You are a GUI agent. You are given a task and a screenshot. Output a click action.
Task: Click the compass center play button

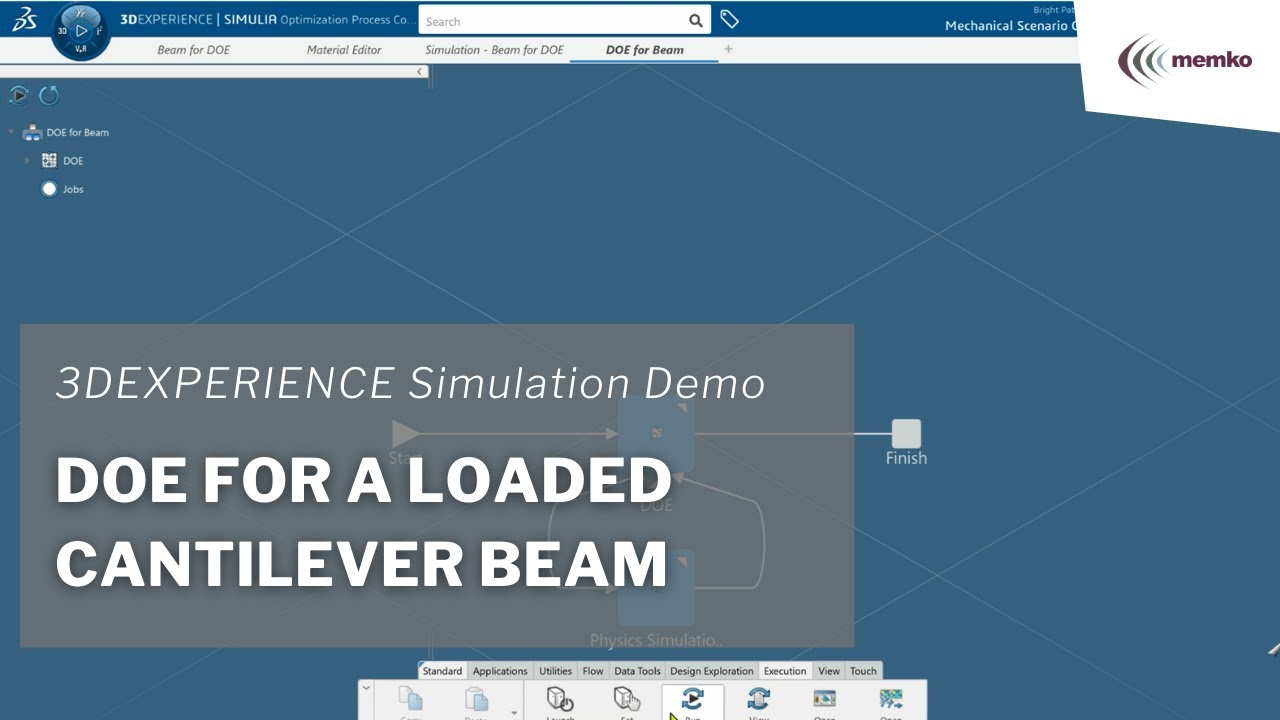tap(82, 31)
